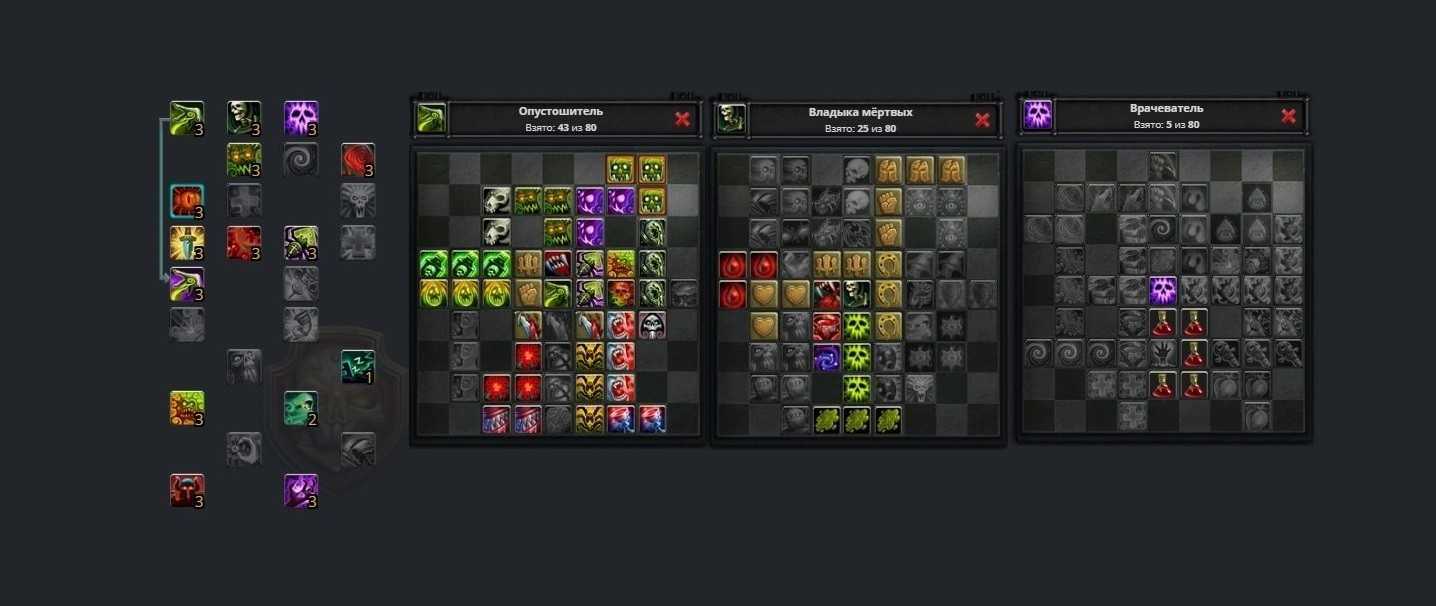Clear the Врачеватель panel using its red X
Viewport: 1436px width, 606px height.
1288,116
